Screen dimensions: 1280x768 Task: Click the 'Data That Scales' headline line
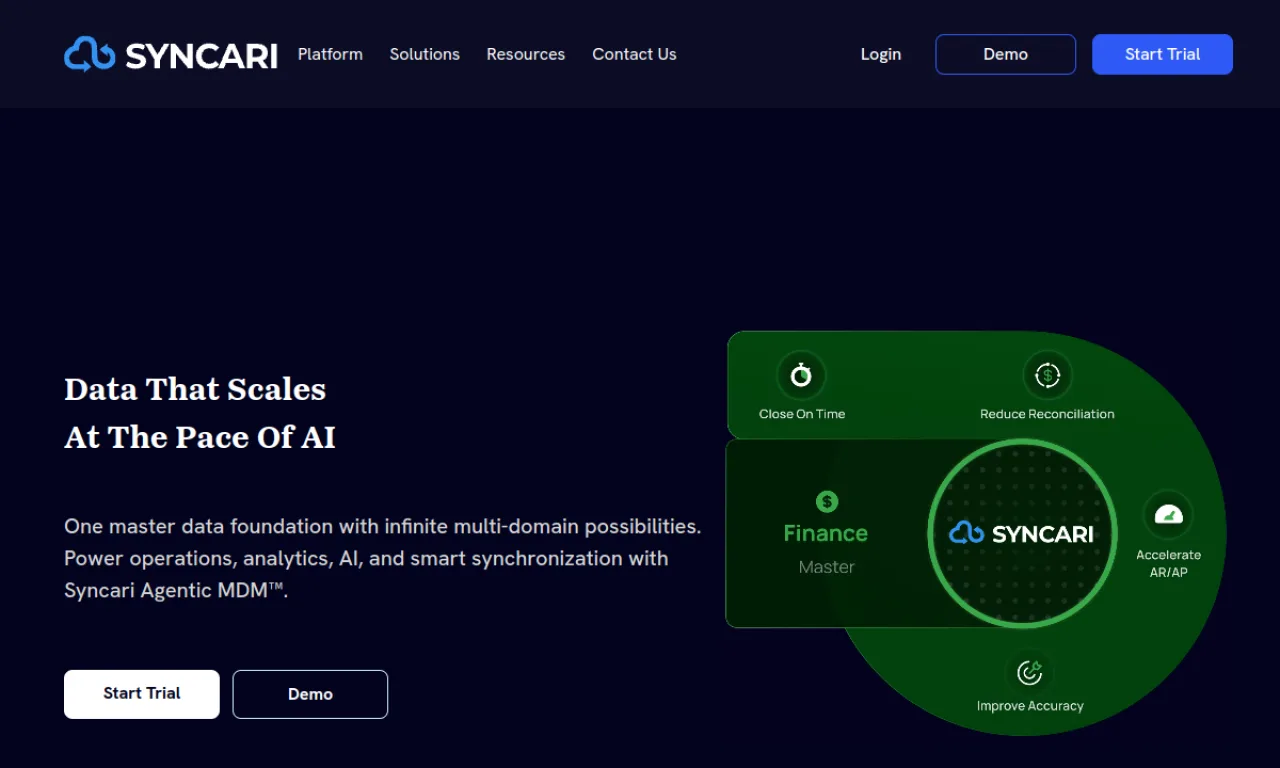(x=195, y=389)
